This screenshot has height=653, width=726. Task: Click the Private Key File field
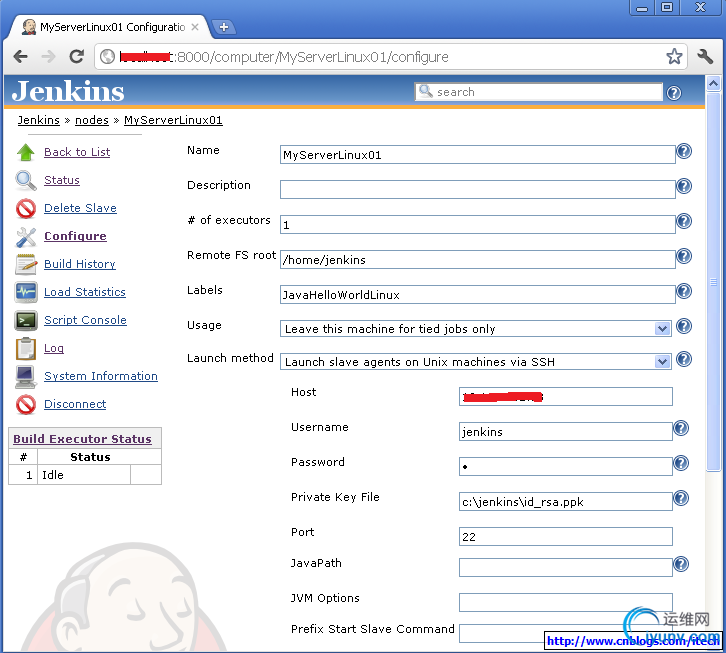[565, 502]
